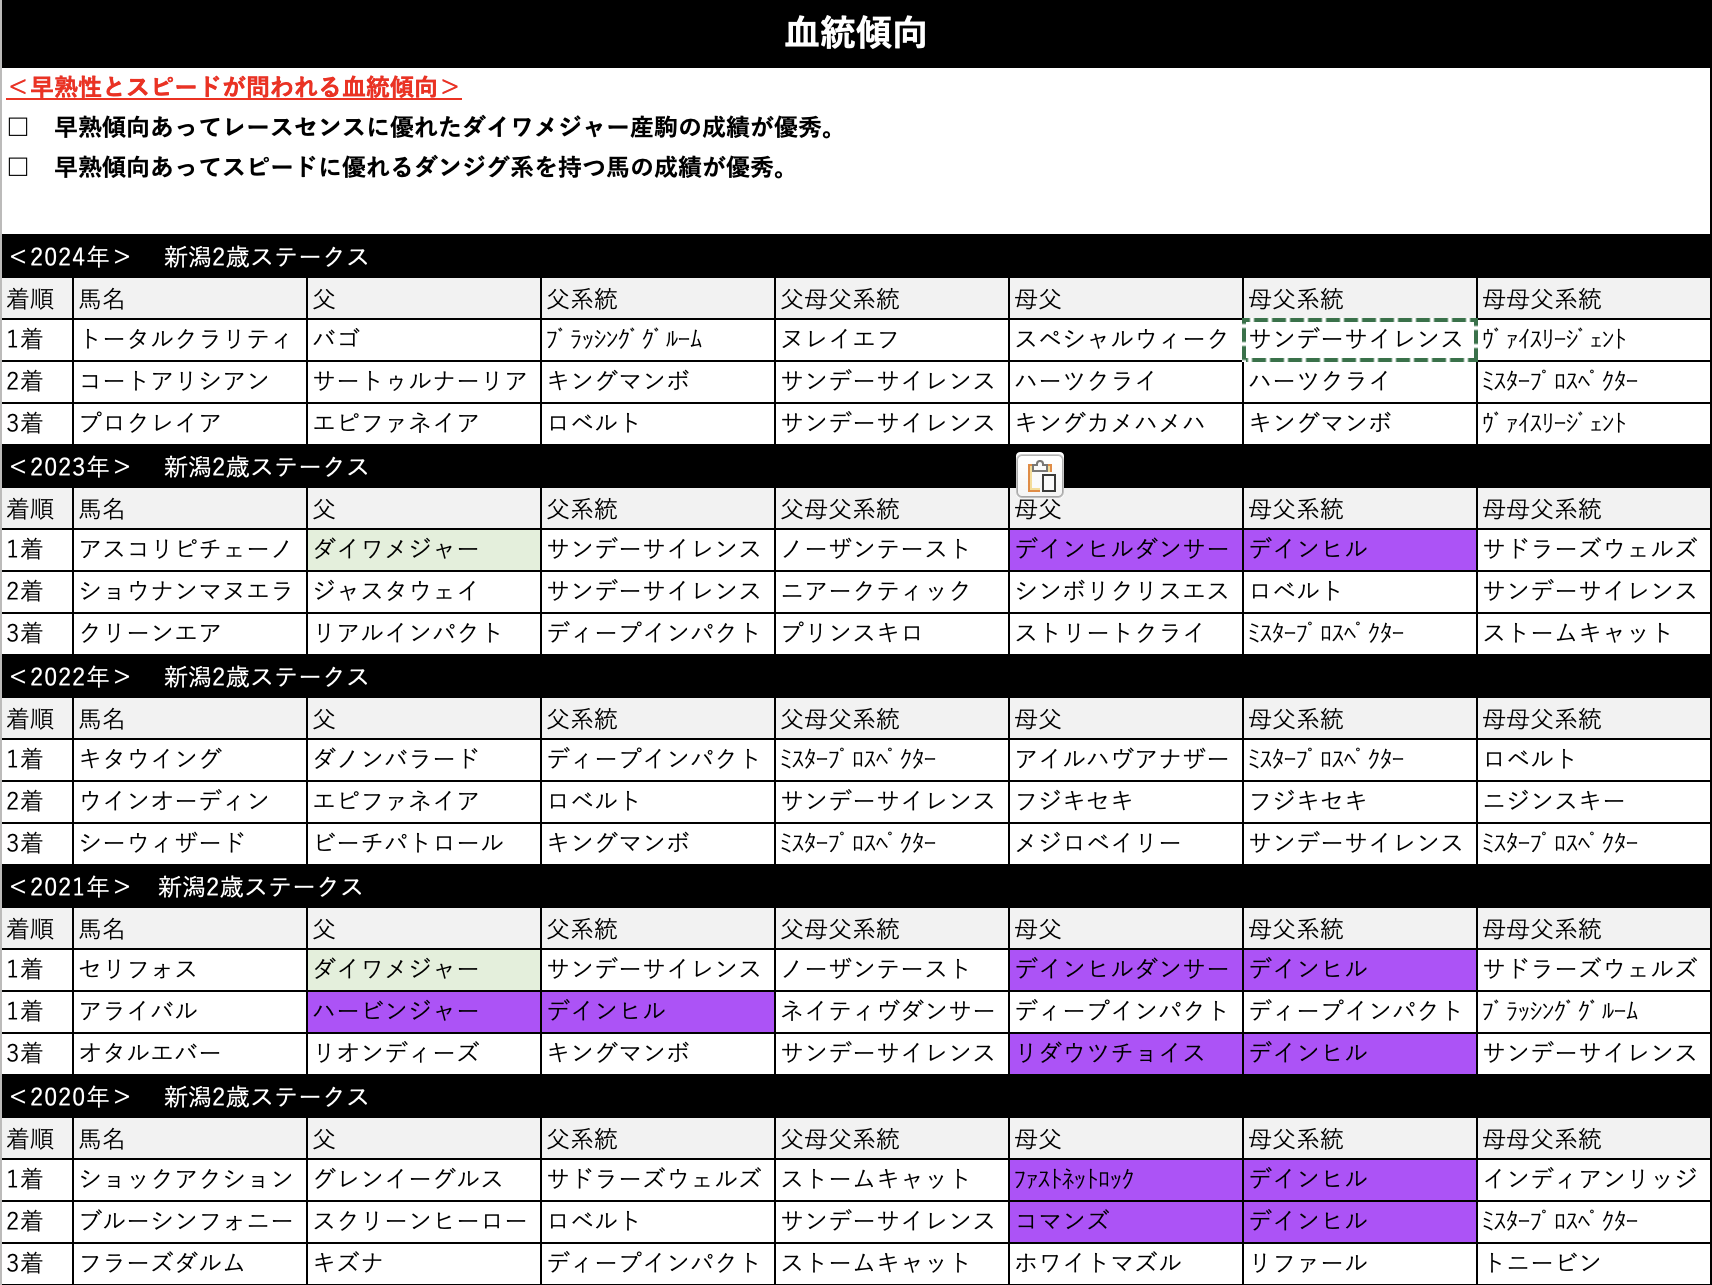The image size is (1712, 1285).
Task: Click purple ハービンジャー cell
Action: (x=424, y=1012)
